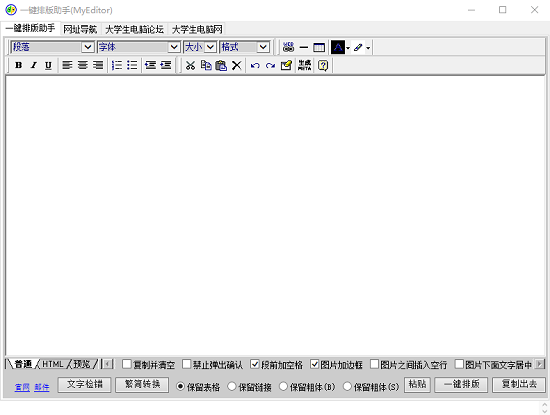
Task: Undo the last action
Action: tap(255, 66)
